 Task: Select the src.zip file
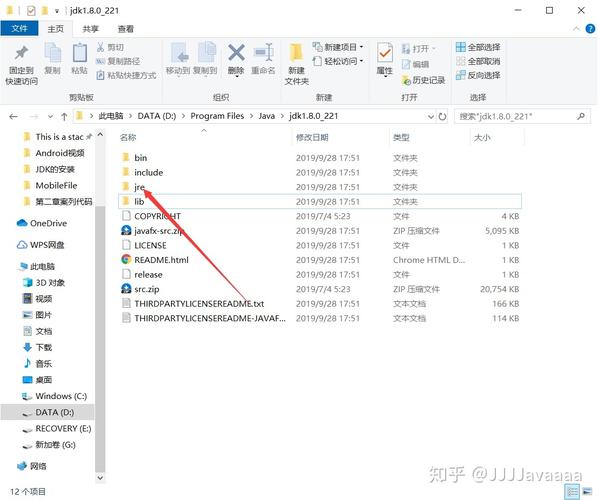point(147,289)
